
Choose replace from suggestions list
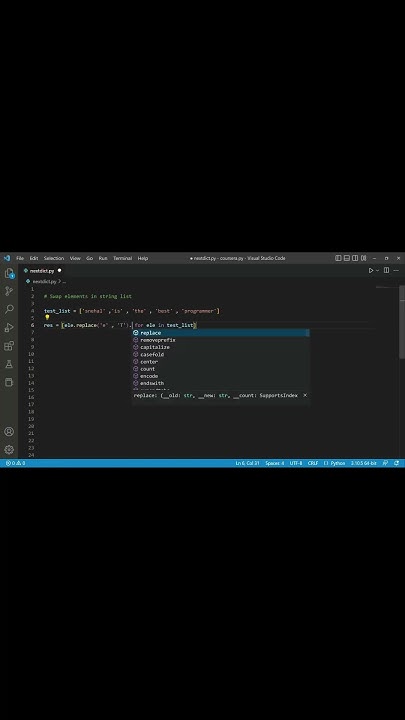(221, 333)
